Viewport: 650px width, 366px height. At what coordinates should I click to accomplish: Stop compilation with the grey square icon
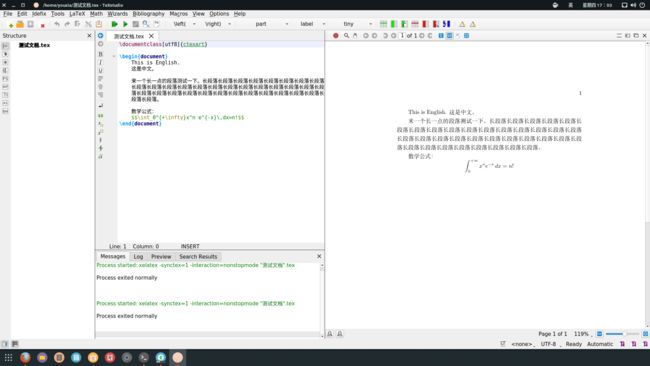coord(136,24)
